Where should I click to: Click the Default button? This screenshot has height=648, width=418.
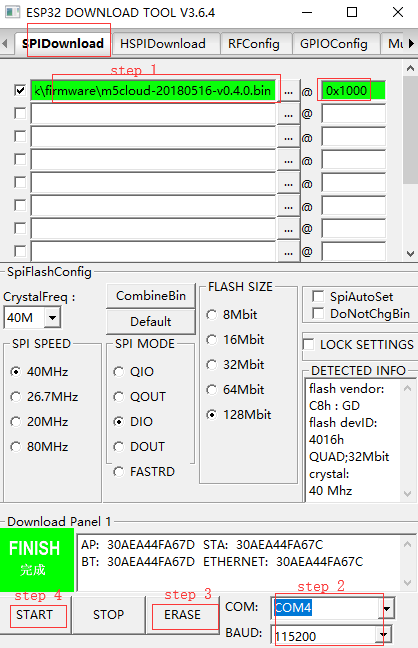(x=151, y=322)
